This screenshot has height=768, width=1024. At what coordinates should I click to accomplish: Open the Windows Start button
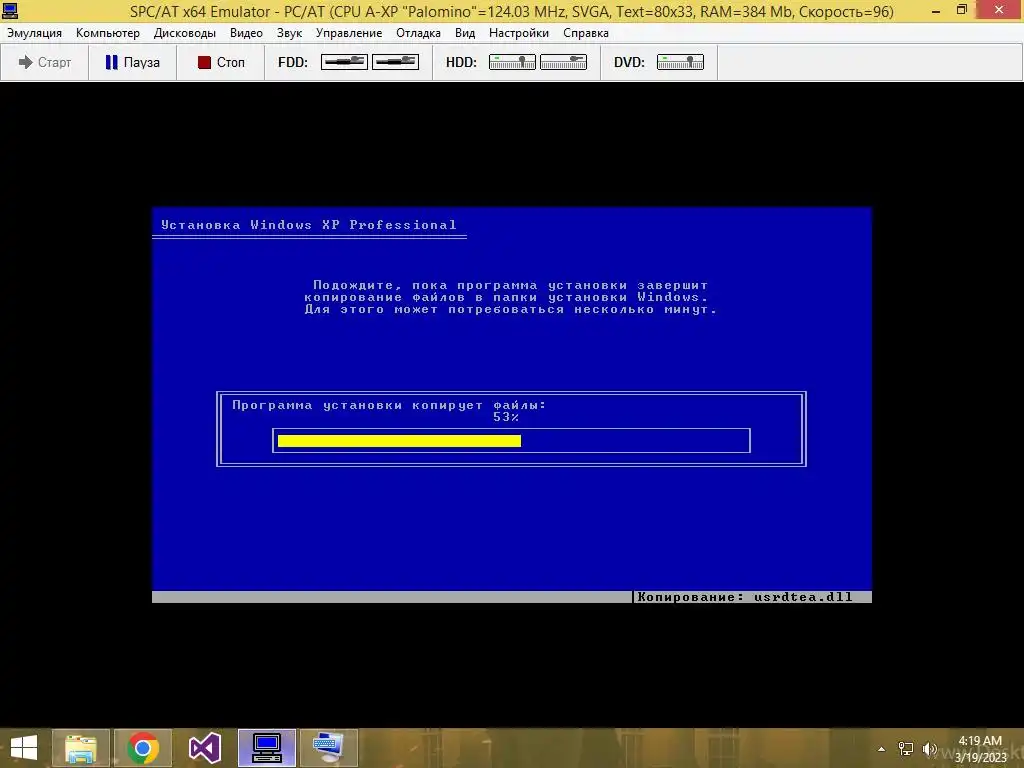(x=24, y=748)
